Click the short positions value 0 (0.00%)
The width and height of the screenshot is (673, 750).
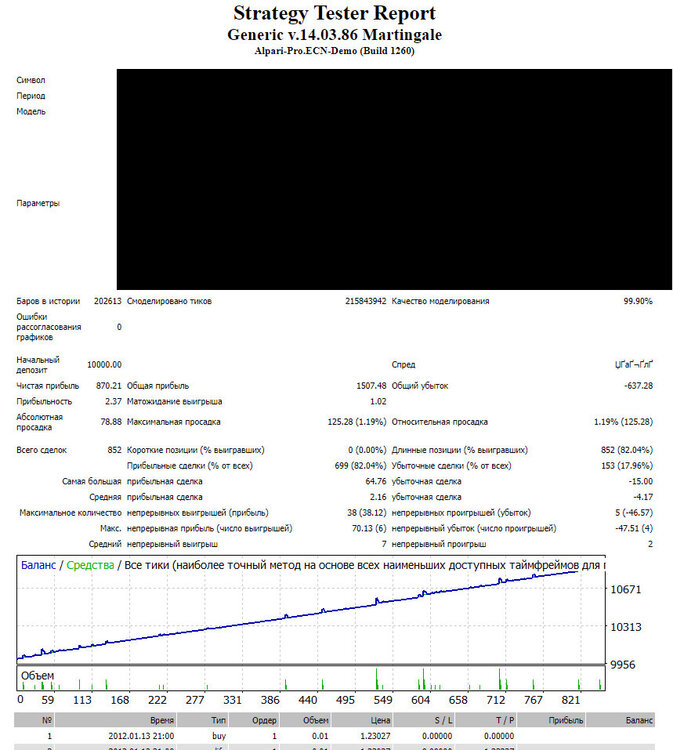(x=367, y=450)
